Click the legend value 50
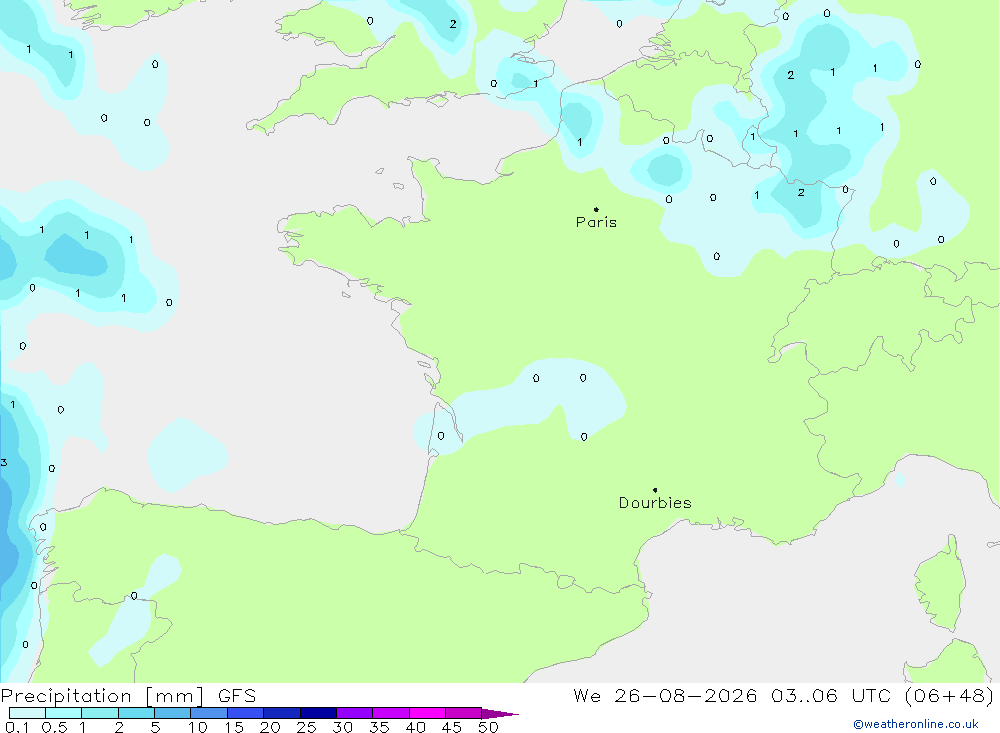The height and width of the screenshot is (733, 1000). (488, 727)
